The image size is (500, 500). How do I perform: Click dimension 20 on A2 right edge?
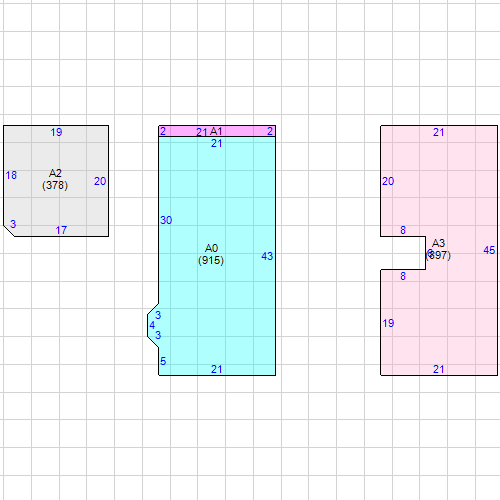pos(100,181)
